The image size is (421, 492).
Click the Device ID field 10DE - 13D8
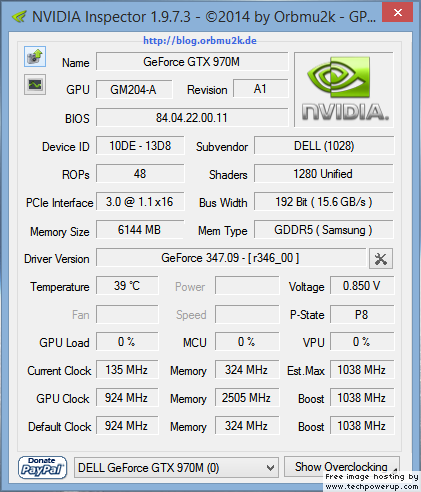pos(140,146)
